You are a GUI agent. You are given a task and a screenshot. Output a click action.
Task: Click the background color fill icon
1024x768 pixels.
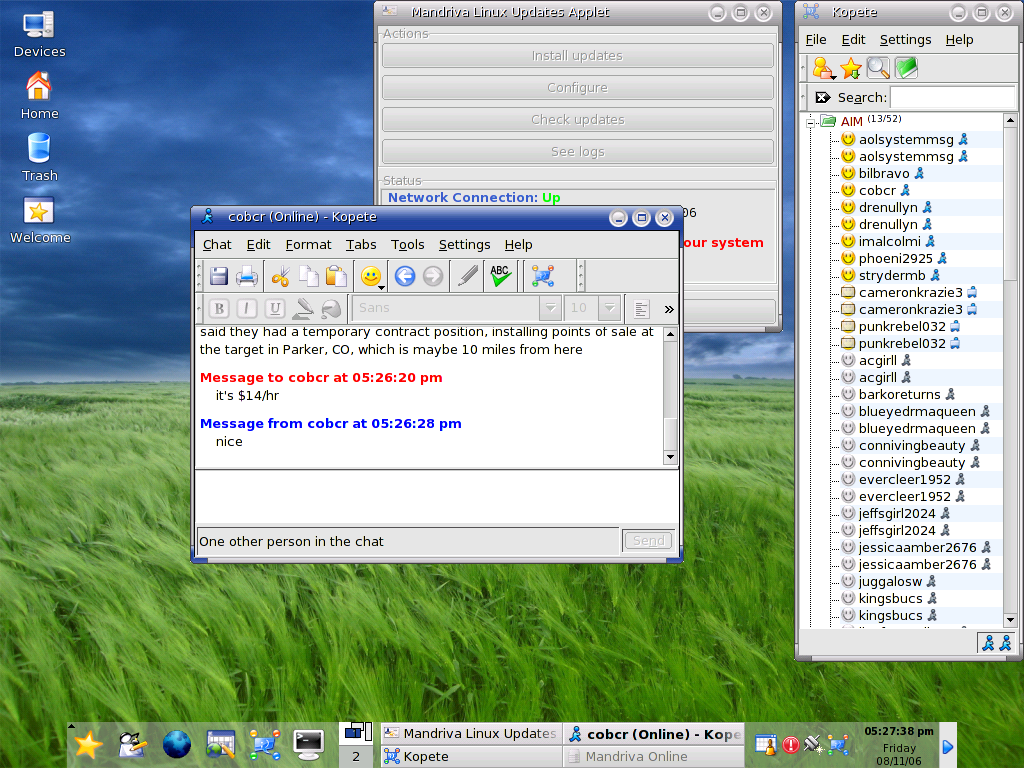(331, 308)
